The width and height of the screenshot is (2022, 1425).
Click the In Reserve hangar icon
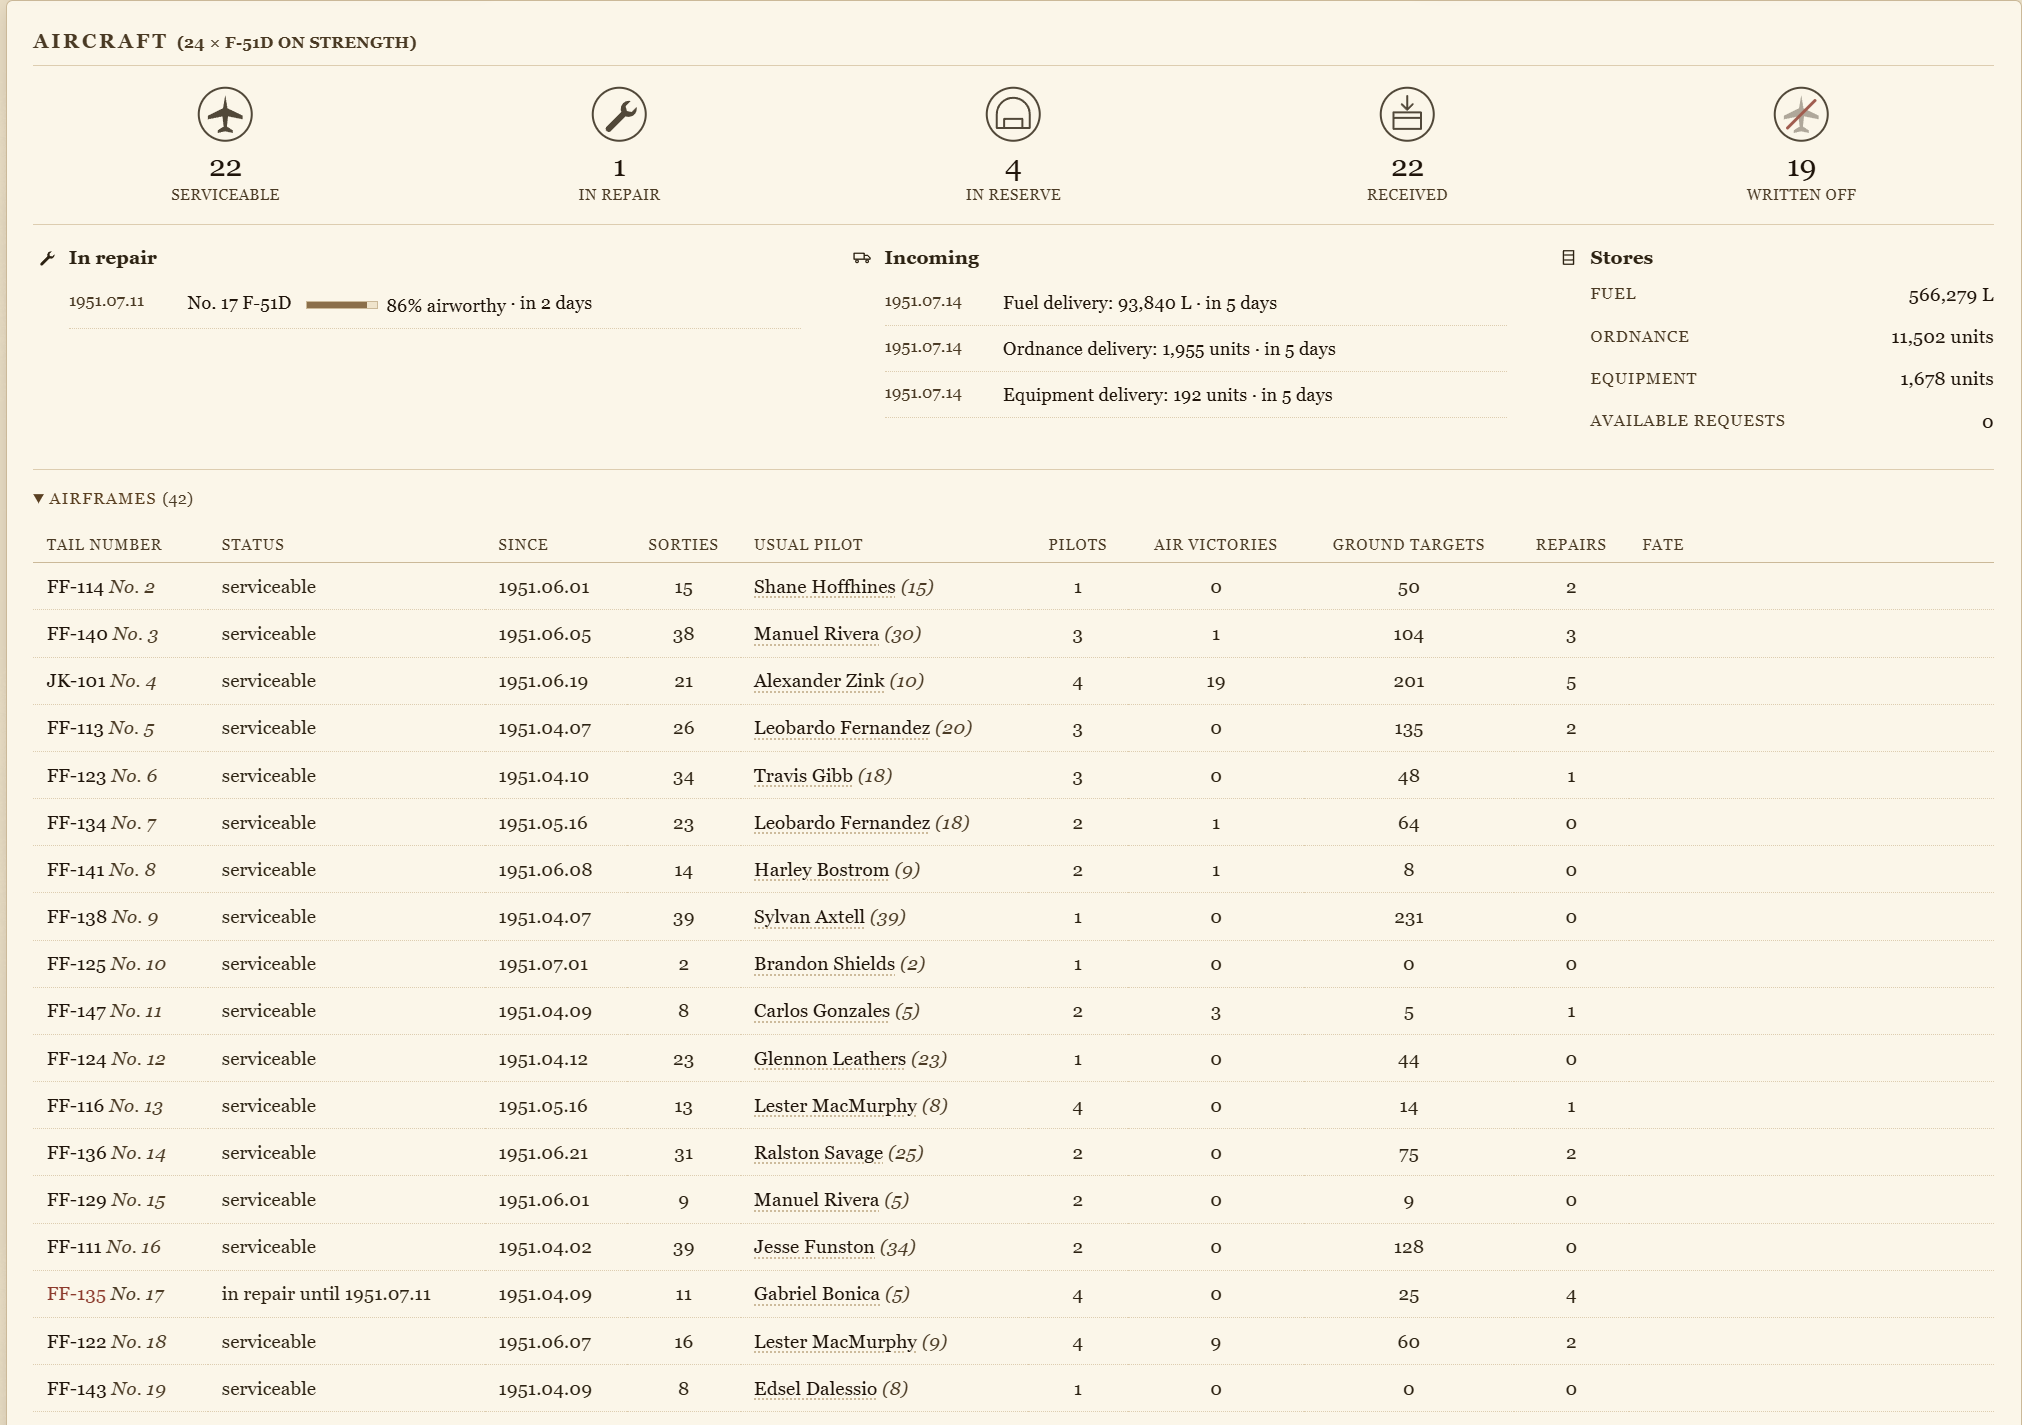[1013, 114]
